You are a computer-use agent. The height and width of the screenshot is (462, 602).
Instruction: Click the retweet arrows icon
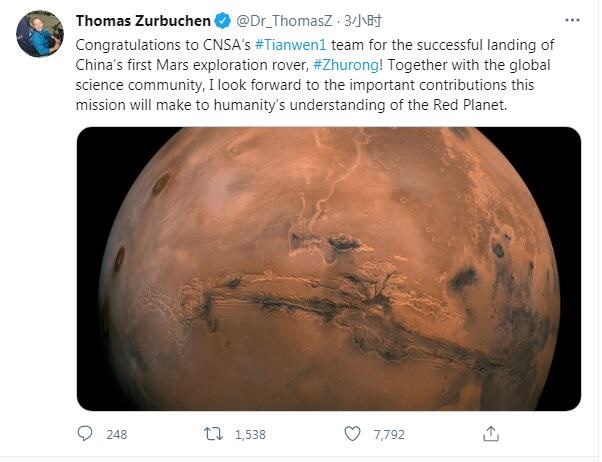click(212, 434)
